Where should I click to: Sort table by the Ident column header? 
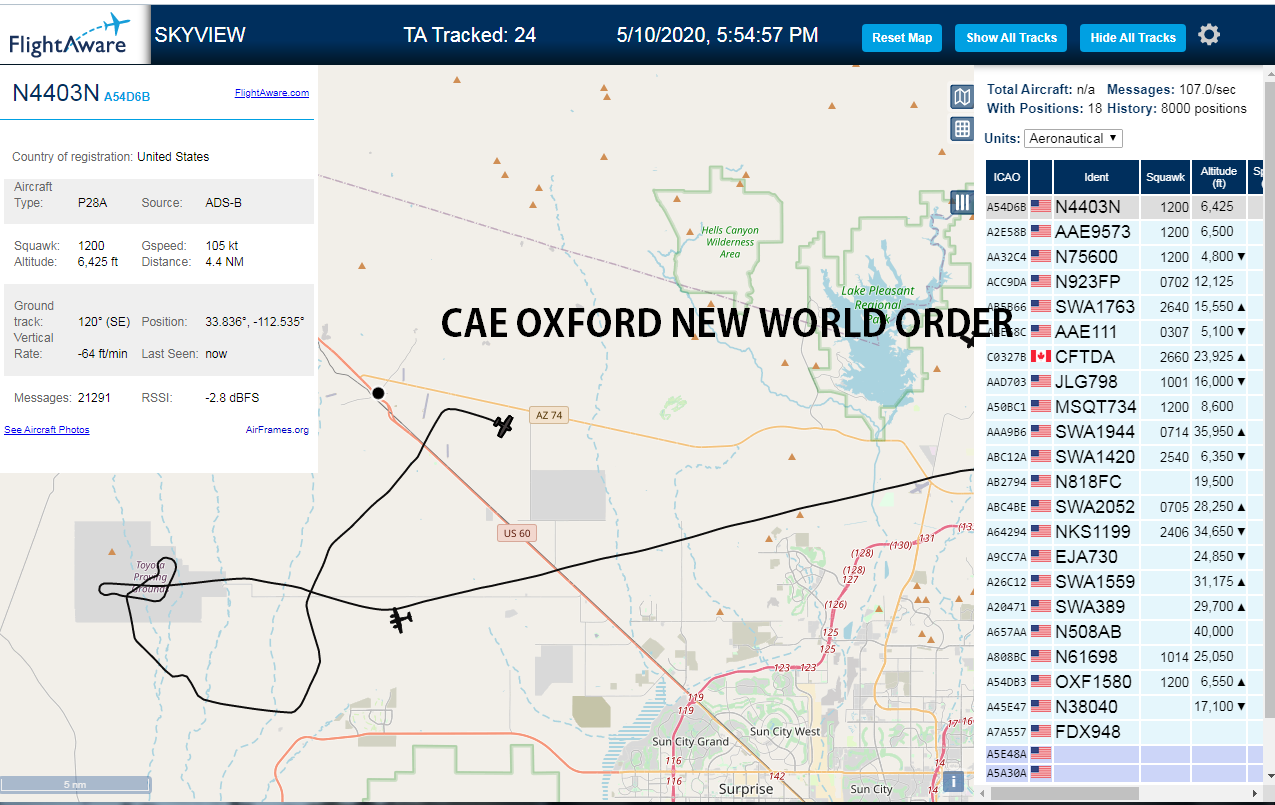pyautogui.click(x=1096, y=177)
